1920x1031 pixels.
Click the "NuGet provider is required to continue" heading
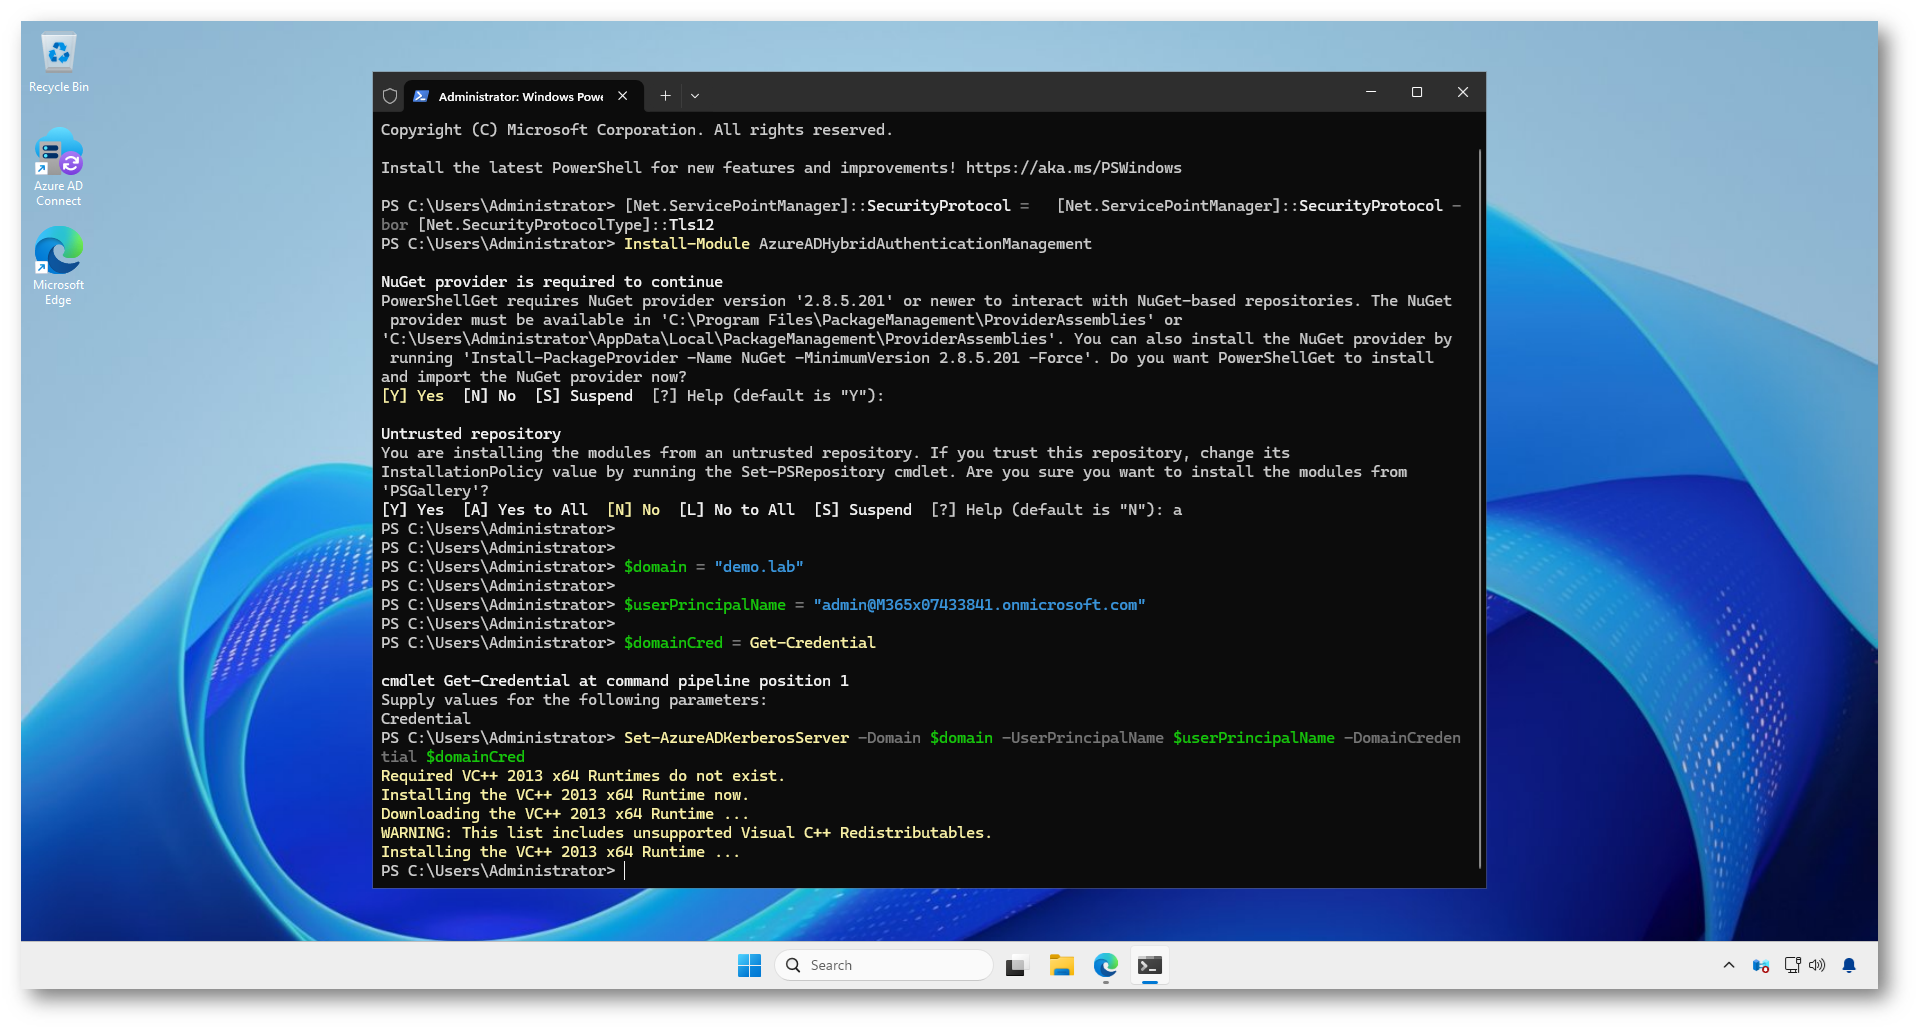tap(552, 282)
